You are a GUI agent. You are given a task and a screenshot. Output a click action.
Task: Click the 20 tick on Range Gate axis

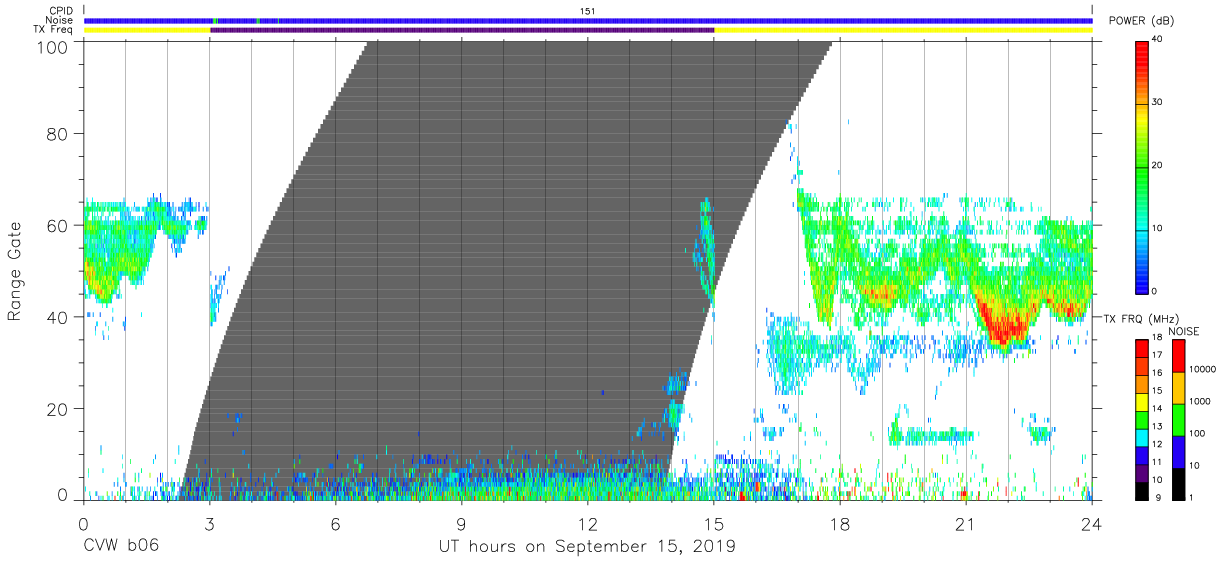click(58, 408)
